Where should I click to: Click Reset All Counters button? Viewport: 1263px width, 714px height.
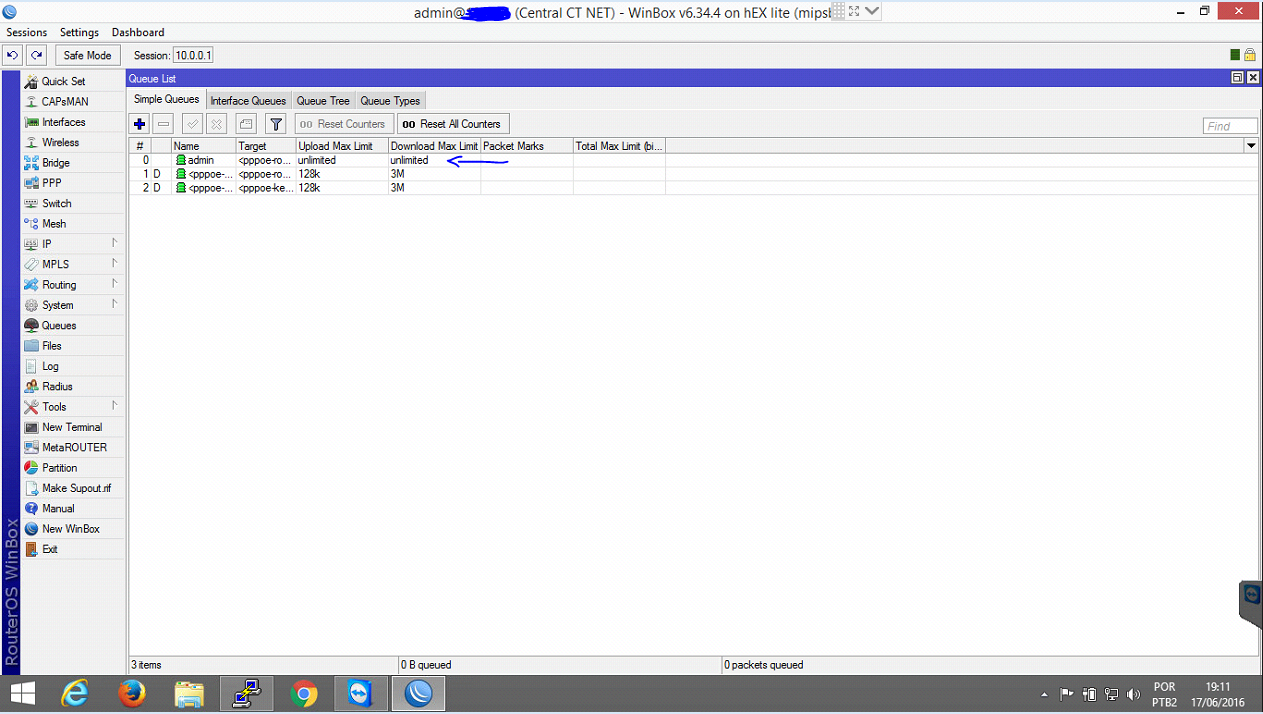(453, 124)
